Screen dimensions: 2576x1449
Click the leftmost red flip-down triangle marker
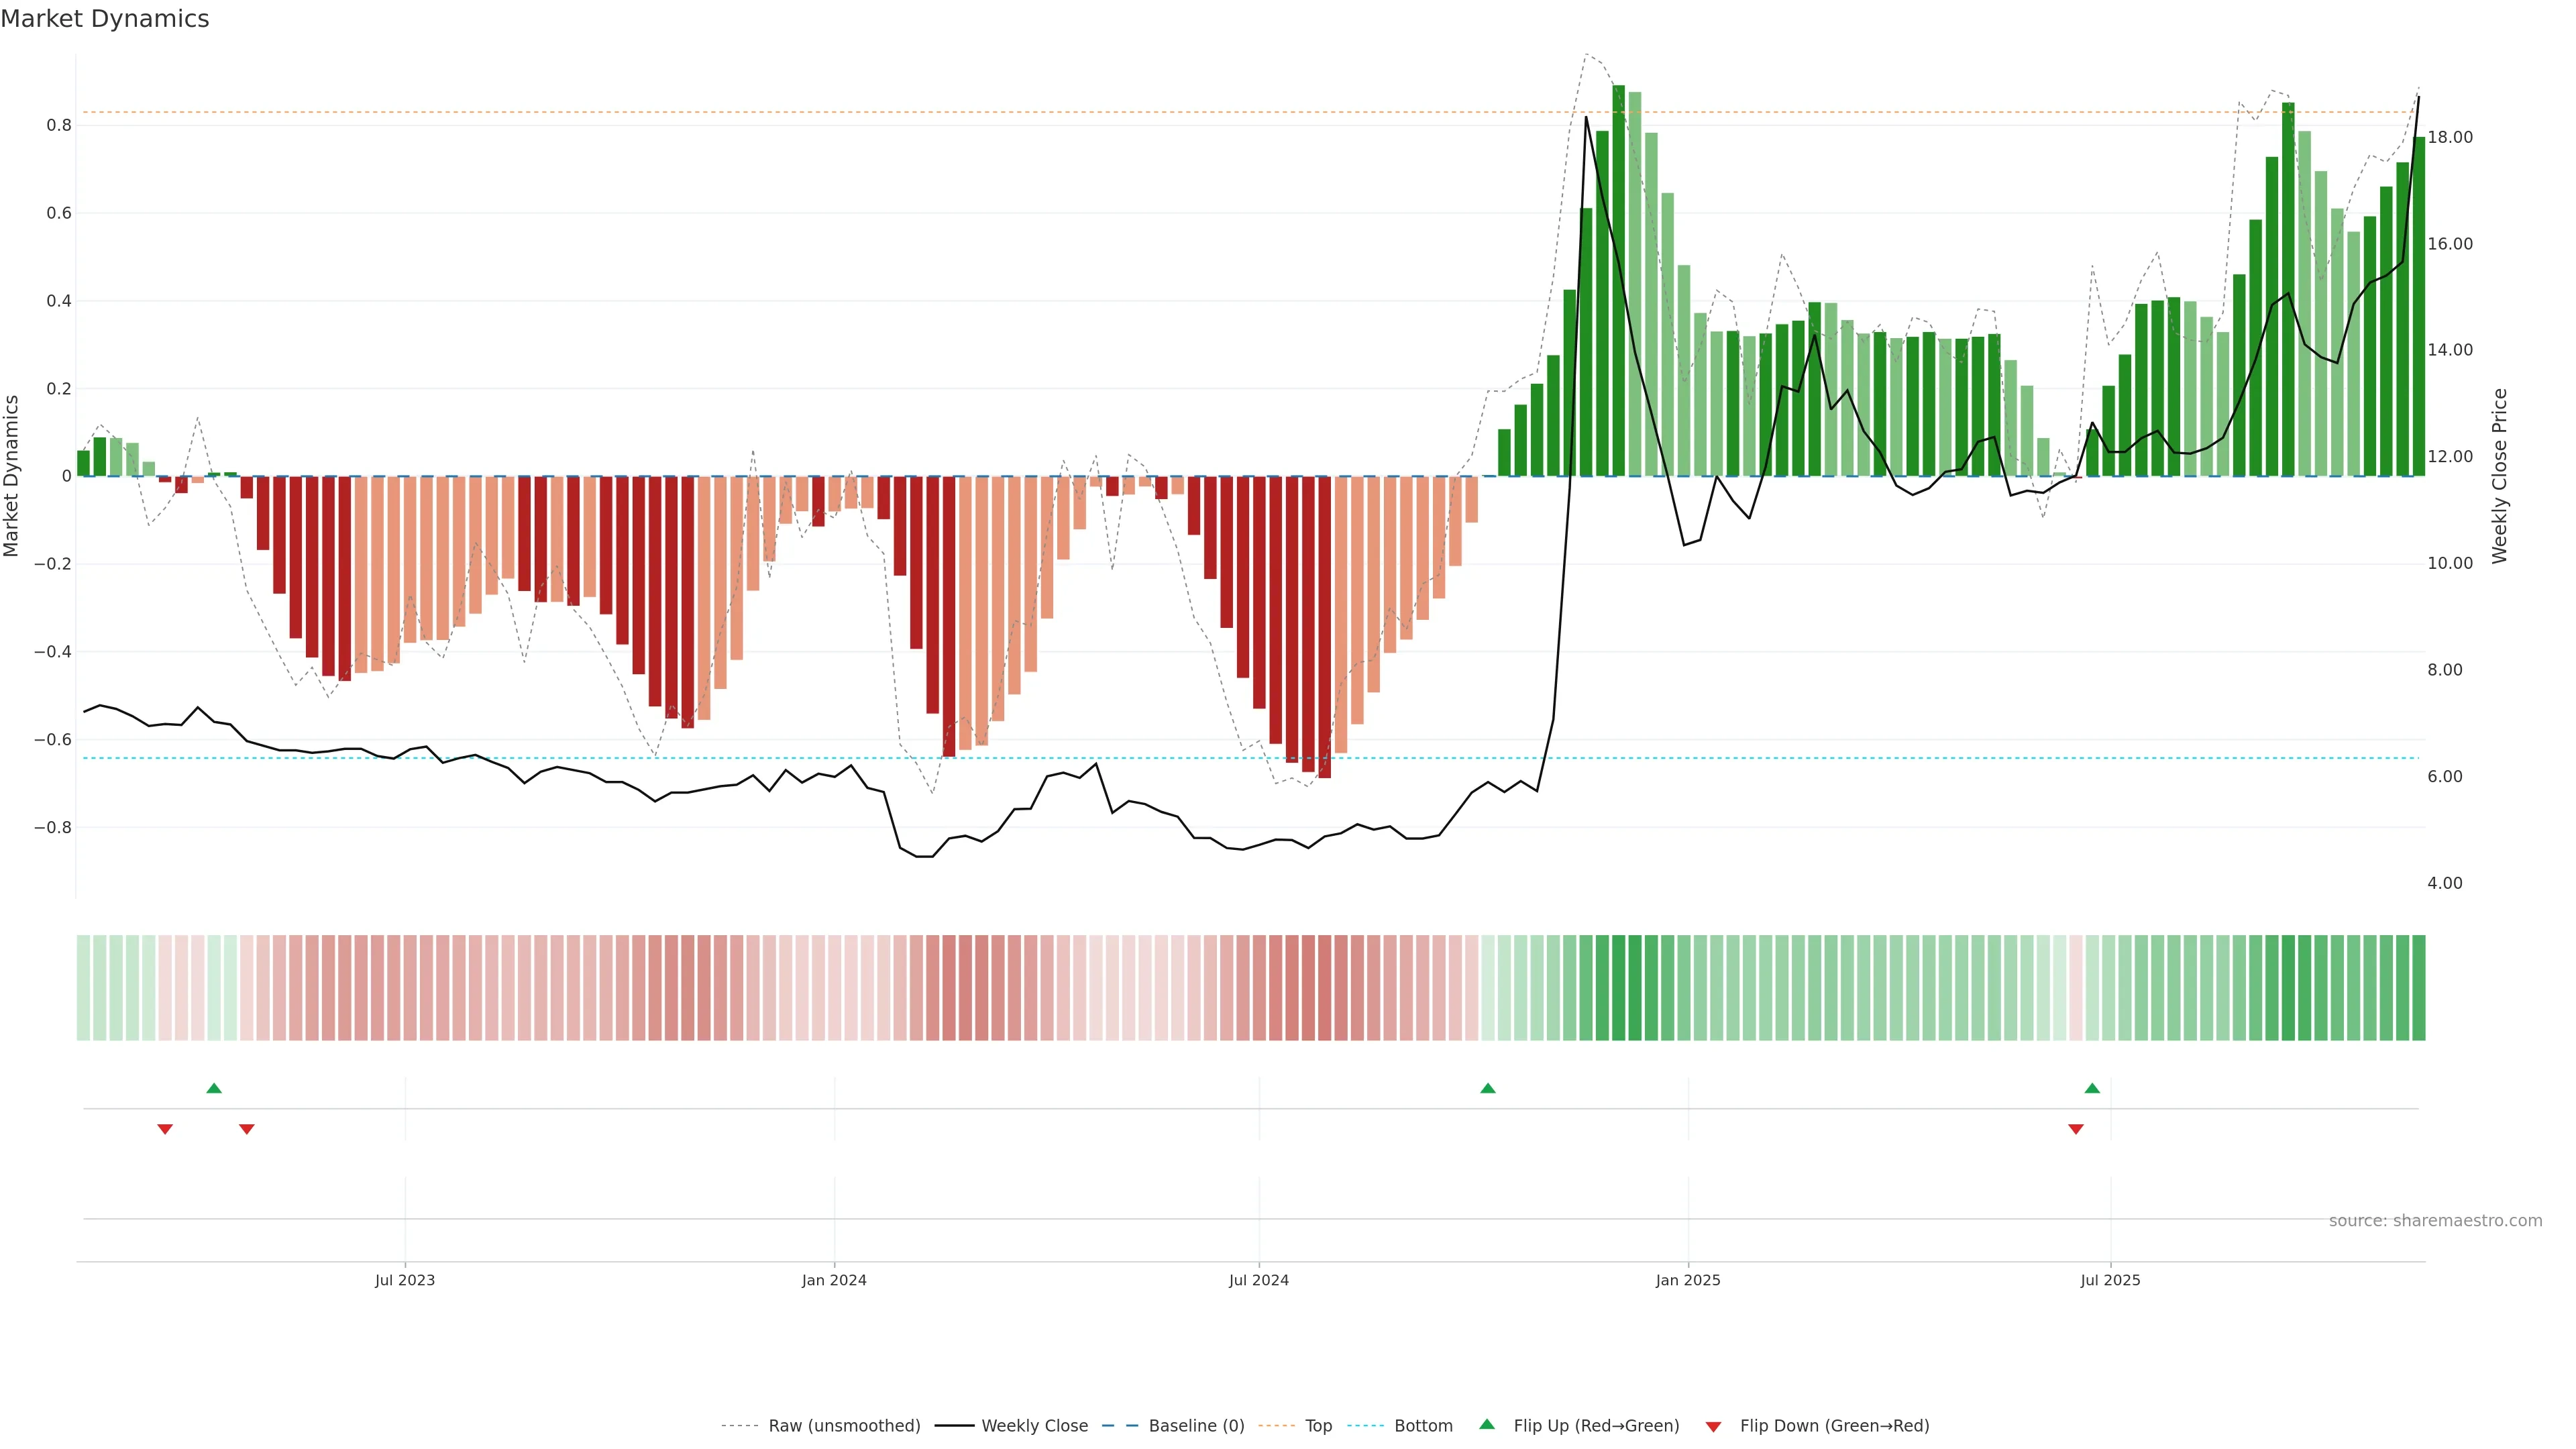click(x=165, y=1129)
